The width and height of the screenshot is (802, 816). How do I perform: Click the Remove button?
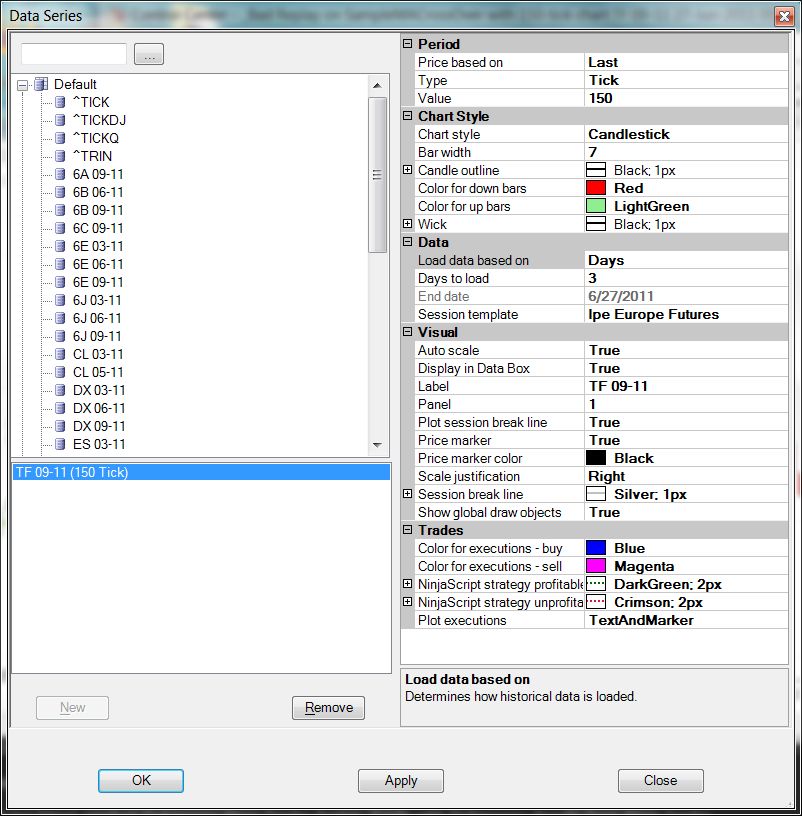pos(328,708)
